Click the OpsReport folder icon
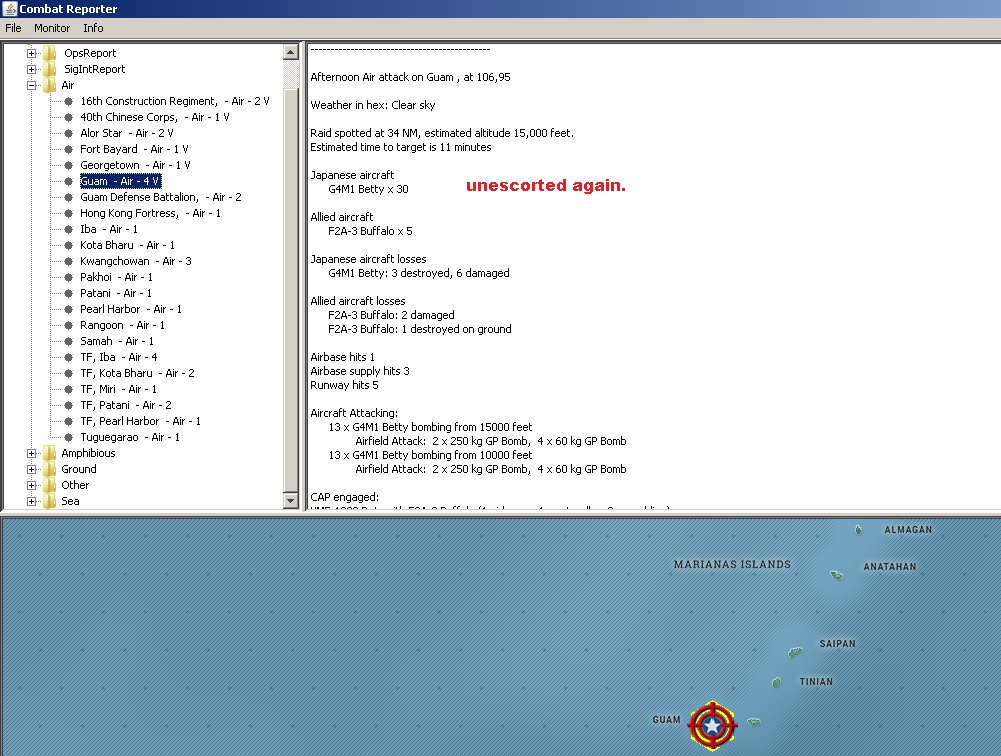Image resolution: width=1001 pixels, height=756 pixels. pyautogui.click(x=49, y=53)
